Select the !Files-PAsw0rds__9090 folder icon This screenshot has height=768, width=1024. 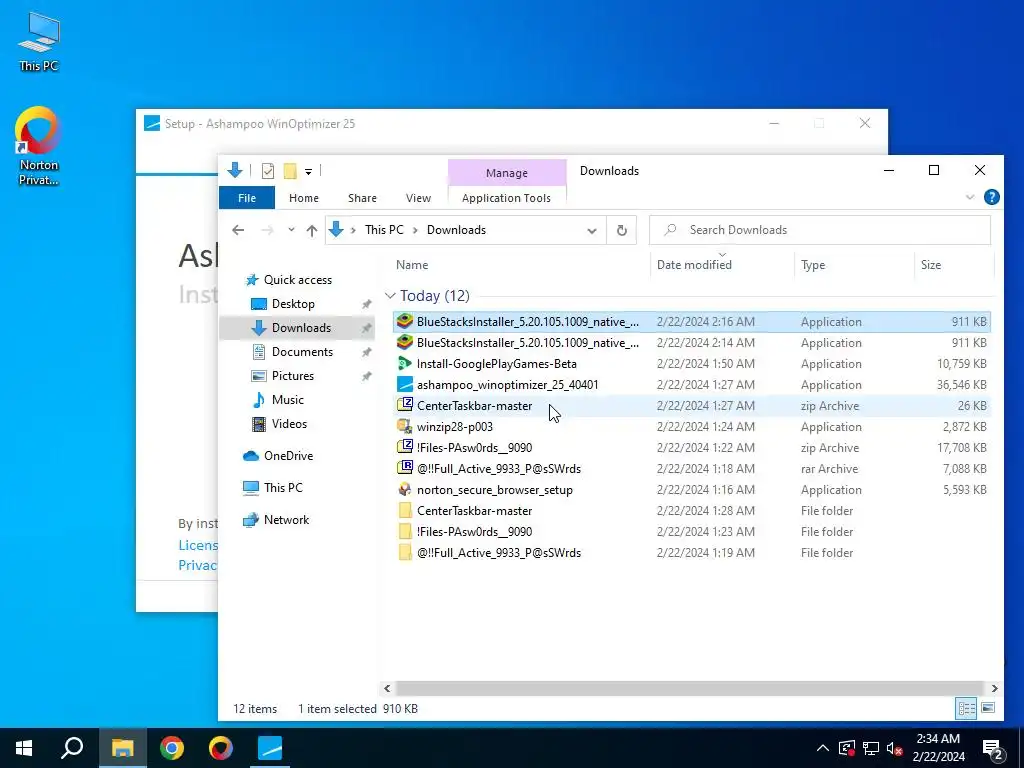405,532
